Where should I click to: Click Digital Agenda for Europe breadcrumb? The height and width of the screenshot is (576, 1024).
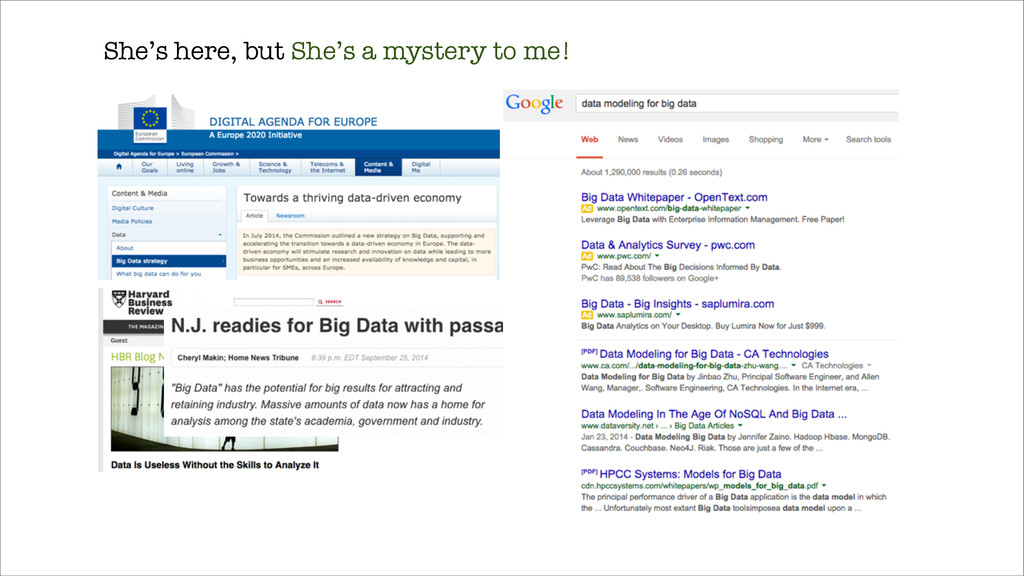pyautogui.click(x=144, y=154)
